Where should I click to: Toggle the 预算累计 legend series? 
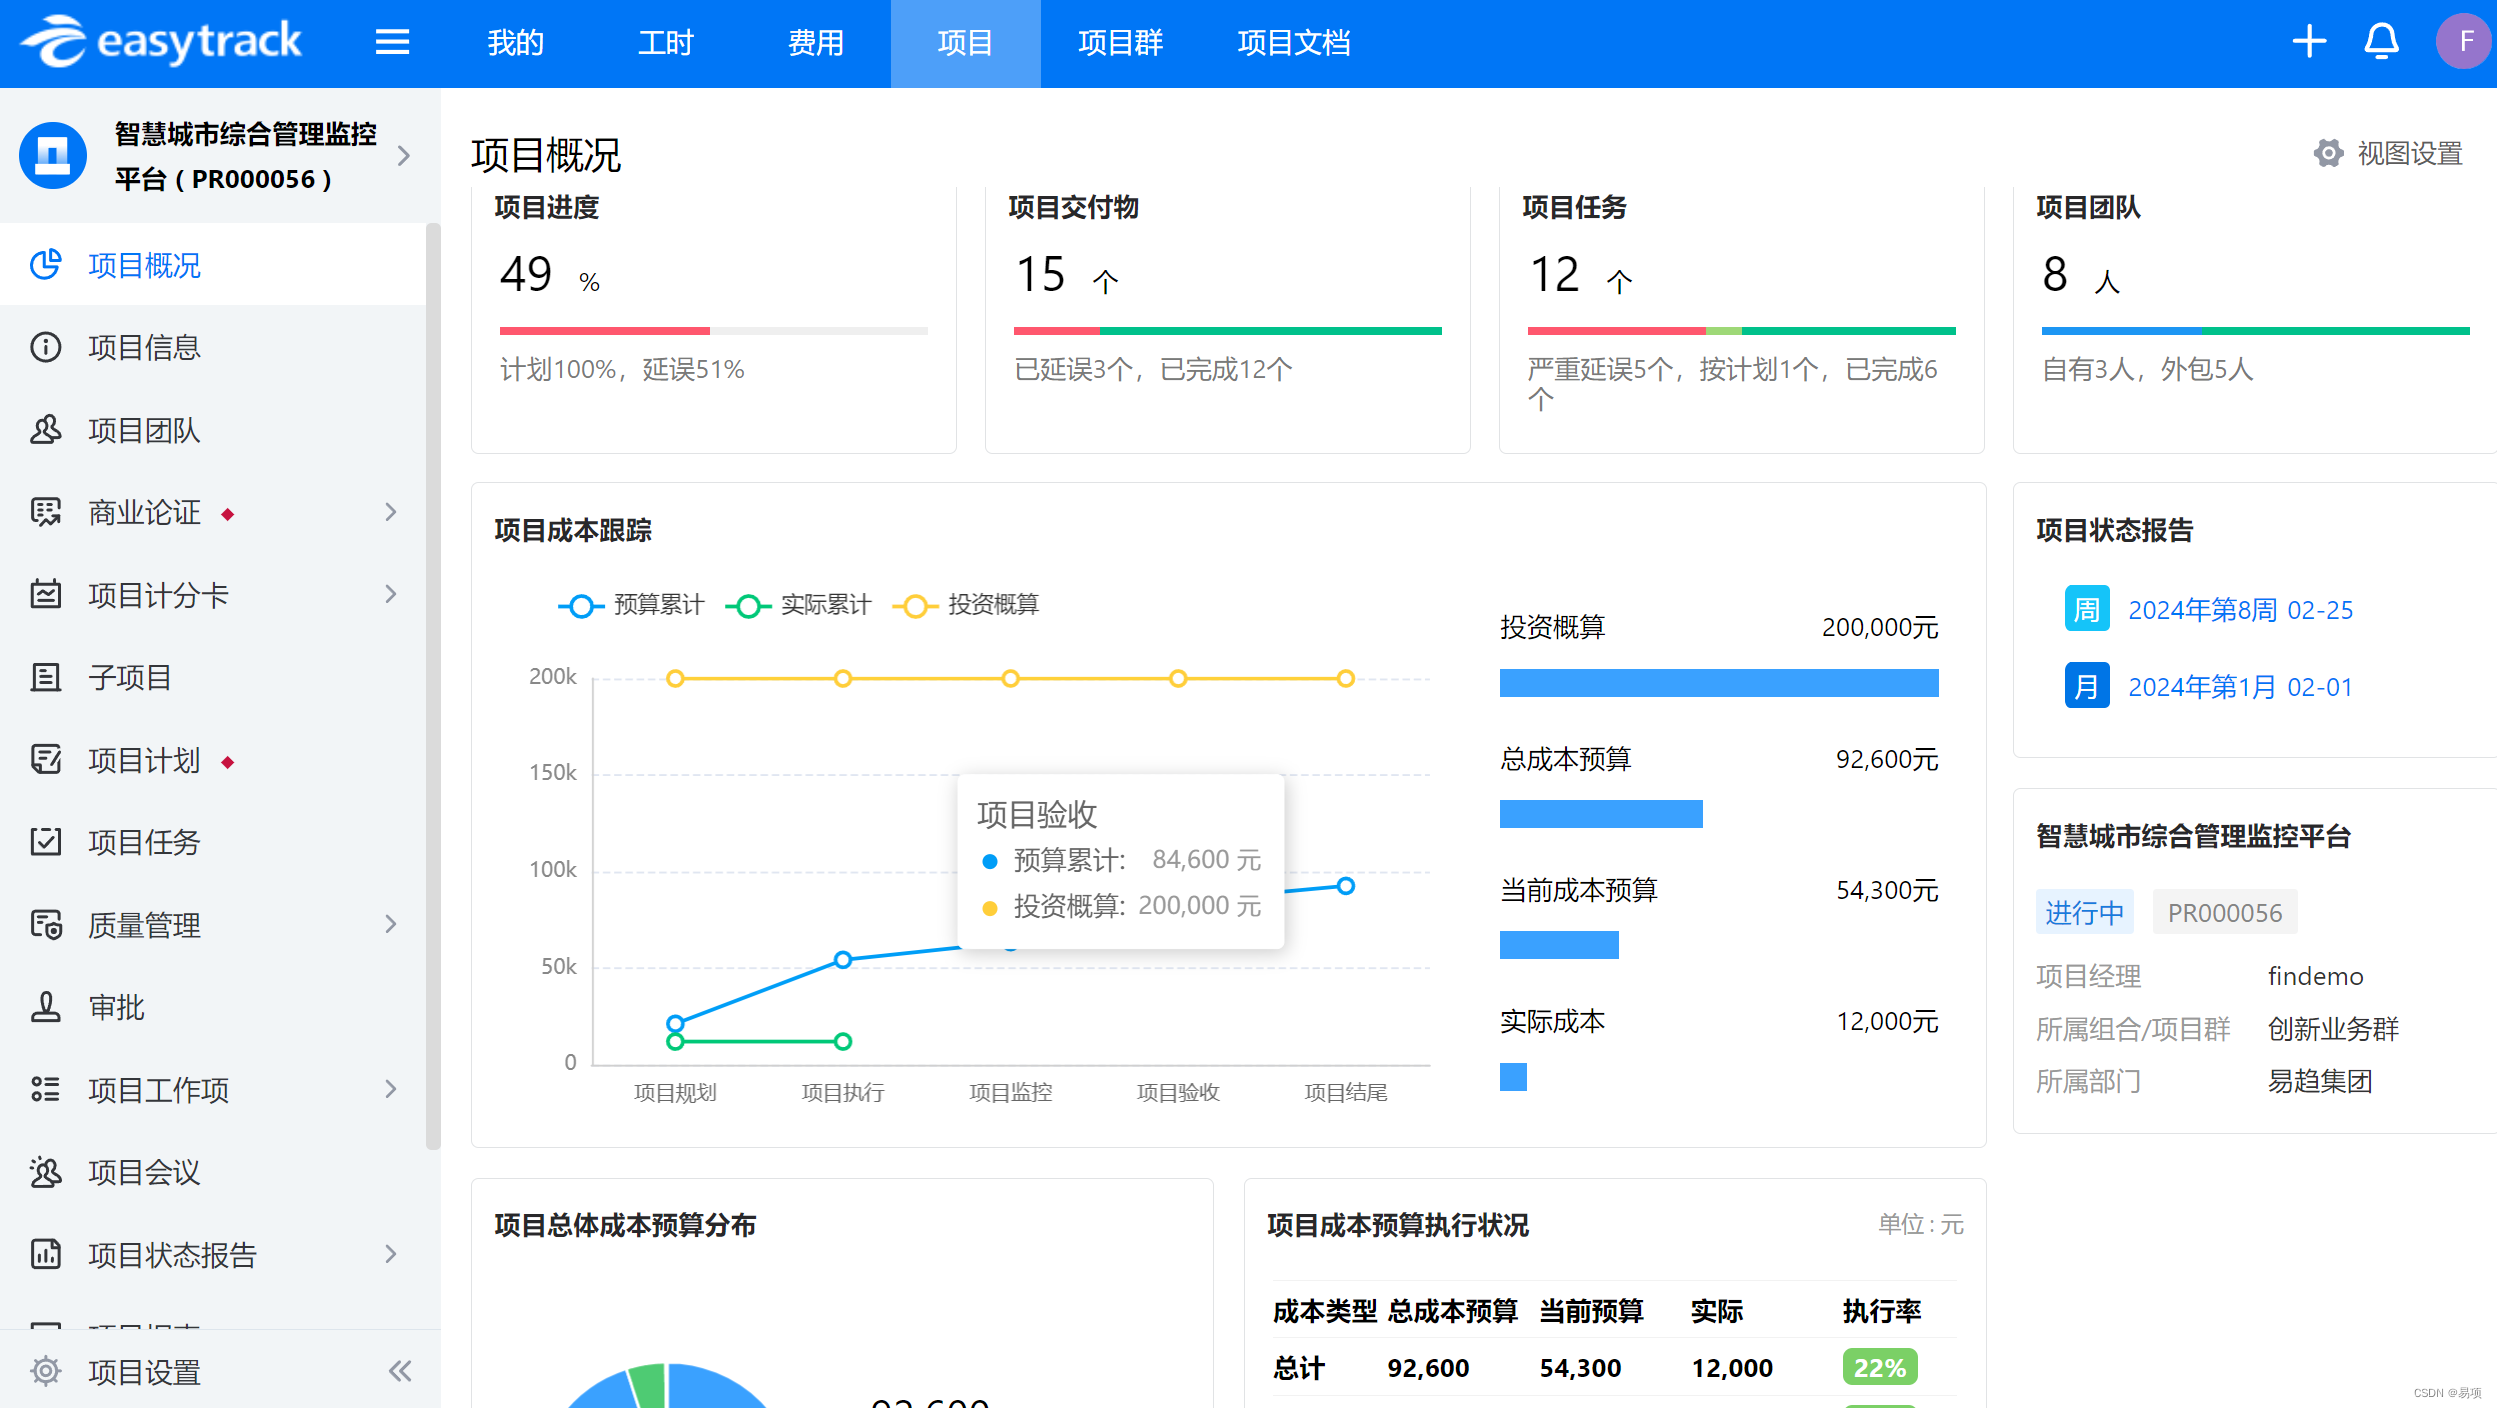pos(631,605)
